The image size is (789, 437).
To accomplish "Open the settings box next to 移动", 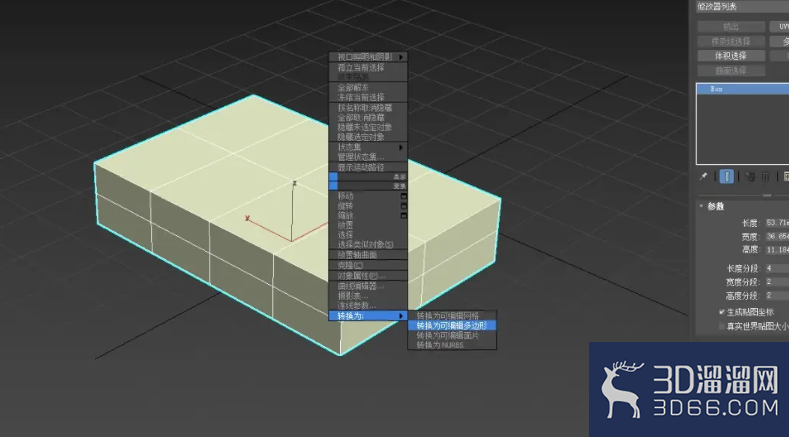I will click(x=404, y=196).
